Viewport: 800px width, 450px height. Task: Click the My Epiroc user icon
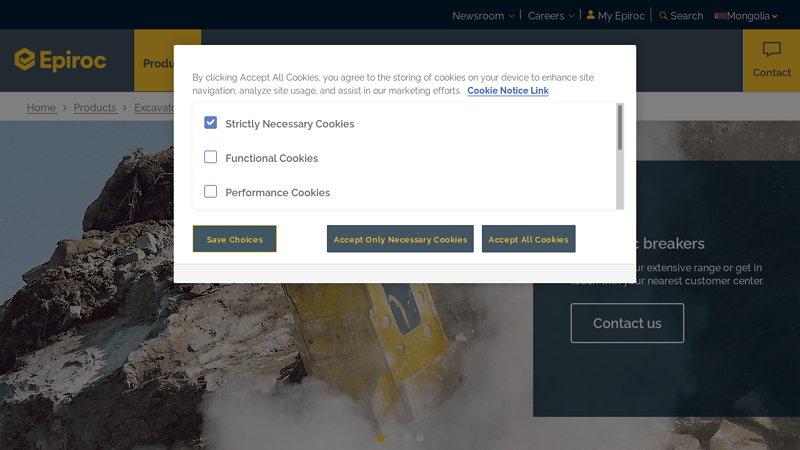pyautogui.click(x=591, y=15)
